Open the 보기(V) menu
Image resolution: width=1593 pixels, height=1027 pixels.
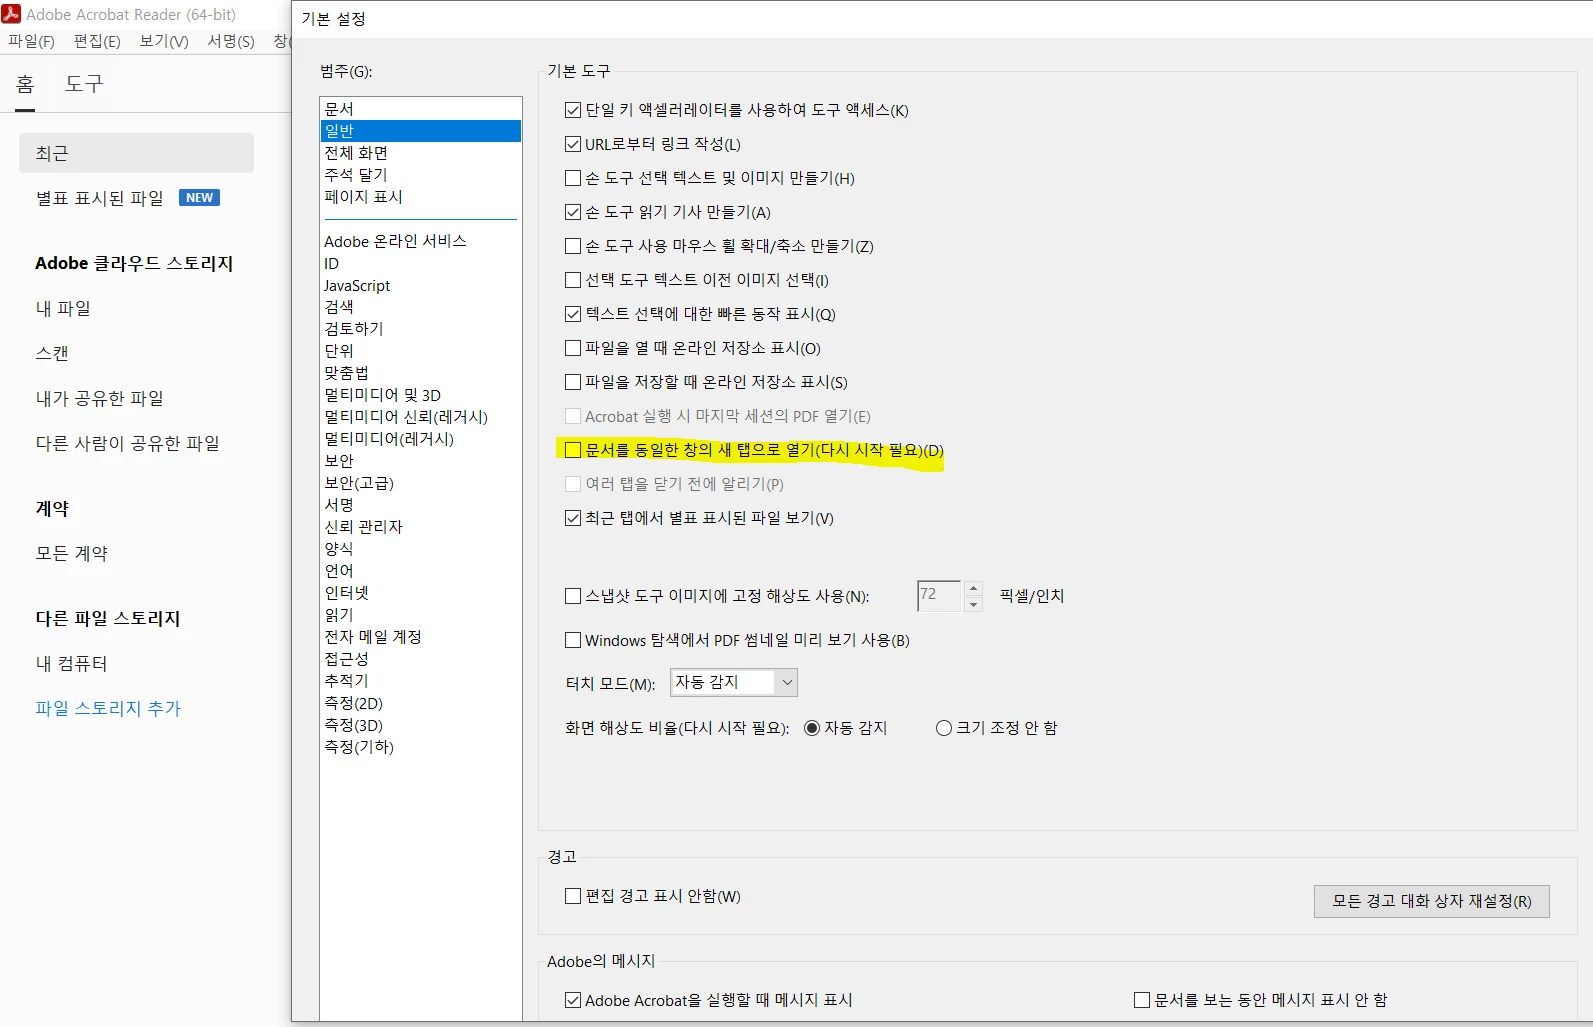(164, 41)
